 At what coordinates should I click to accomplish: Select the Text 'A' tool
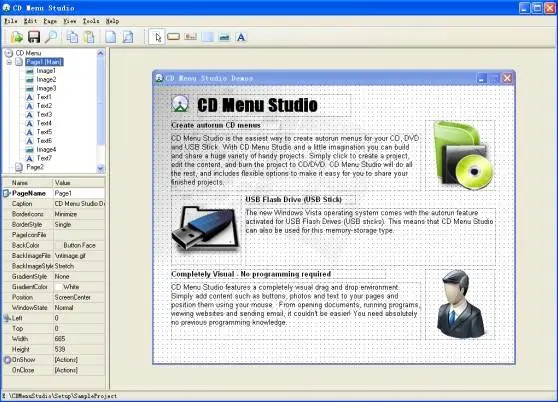click(241, 37)
